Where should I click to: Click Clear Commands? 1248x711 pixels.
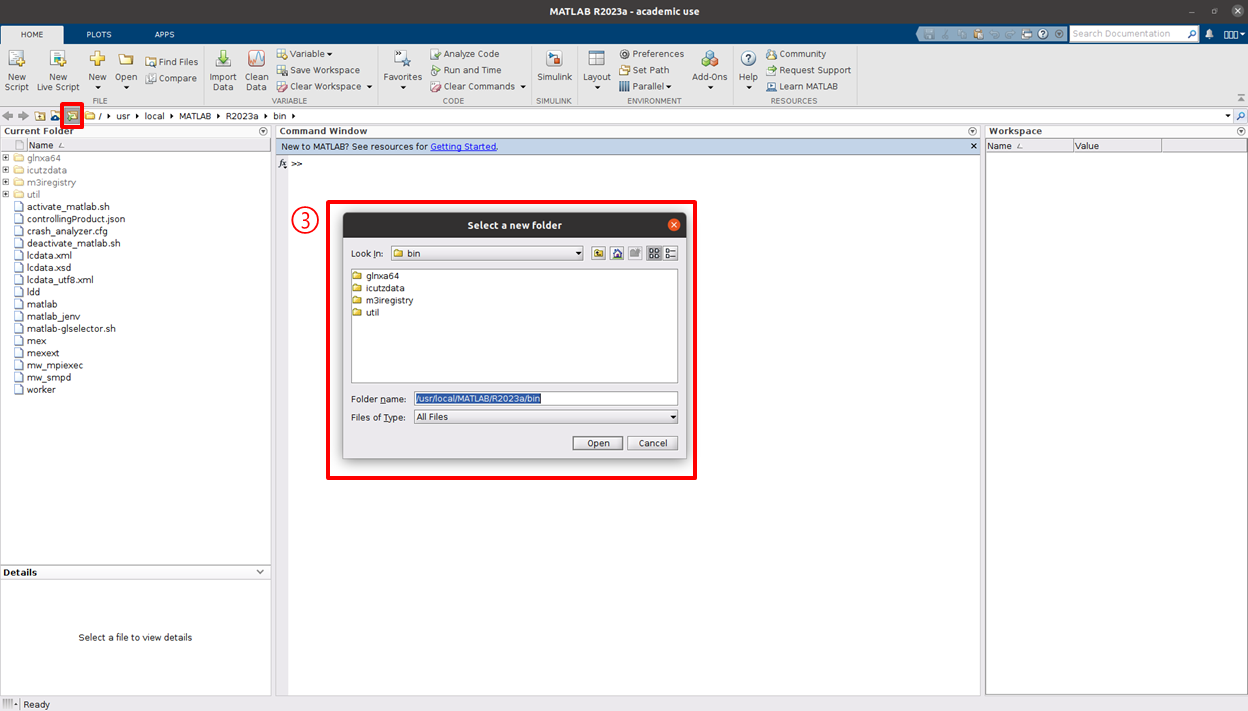tap(472, 86)
